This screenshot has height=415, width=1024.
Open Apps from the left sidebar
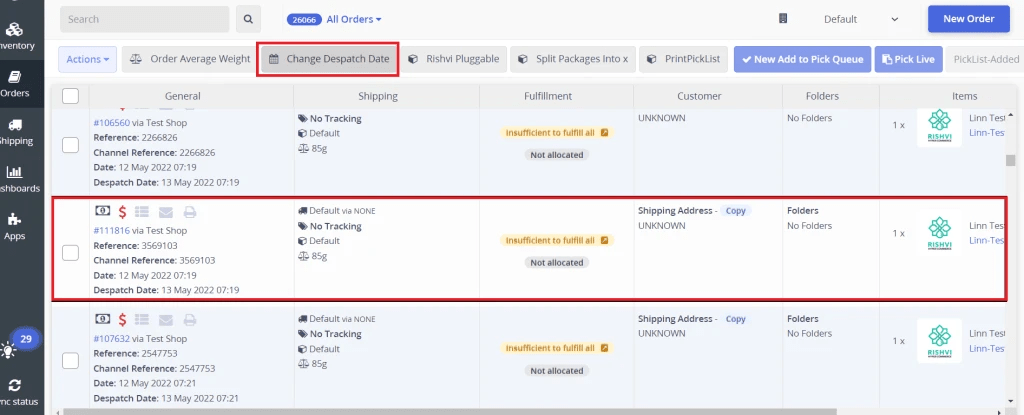pyautogui.click(x=16, y=227)
